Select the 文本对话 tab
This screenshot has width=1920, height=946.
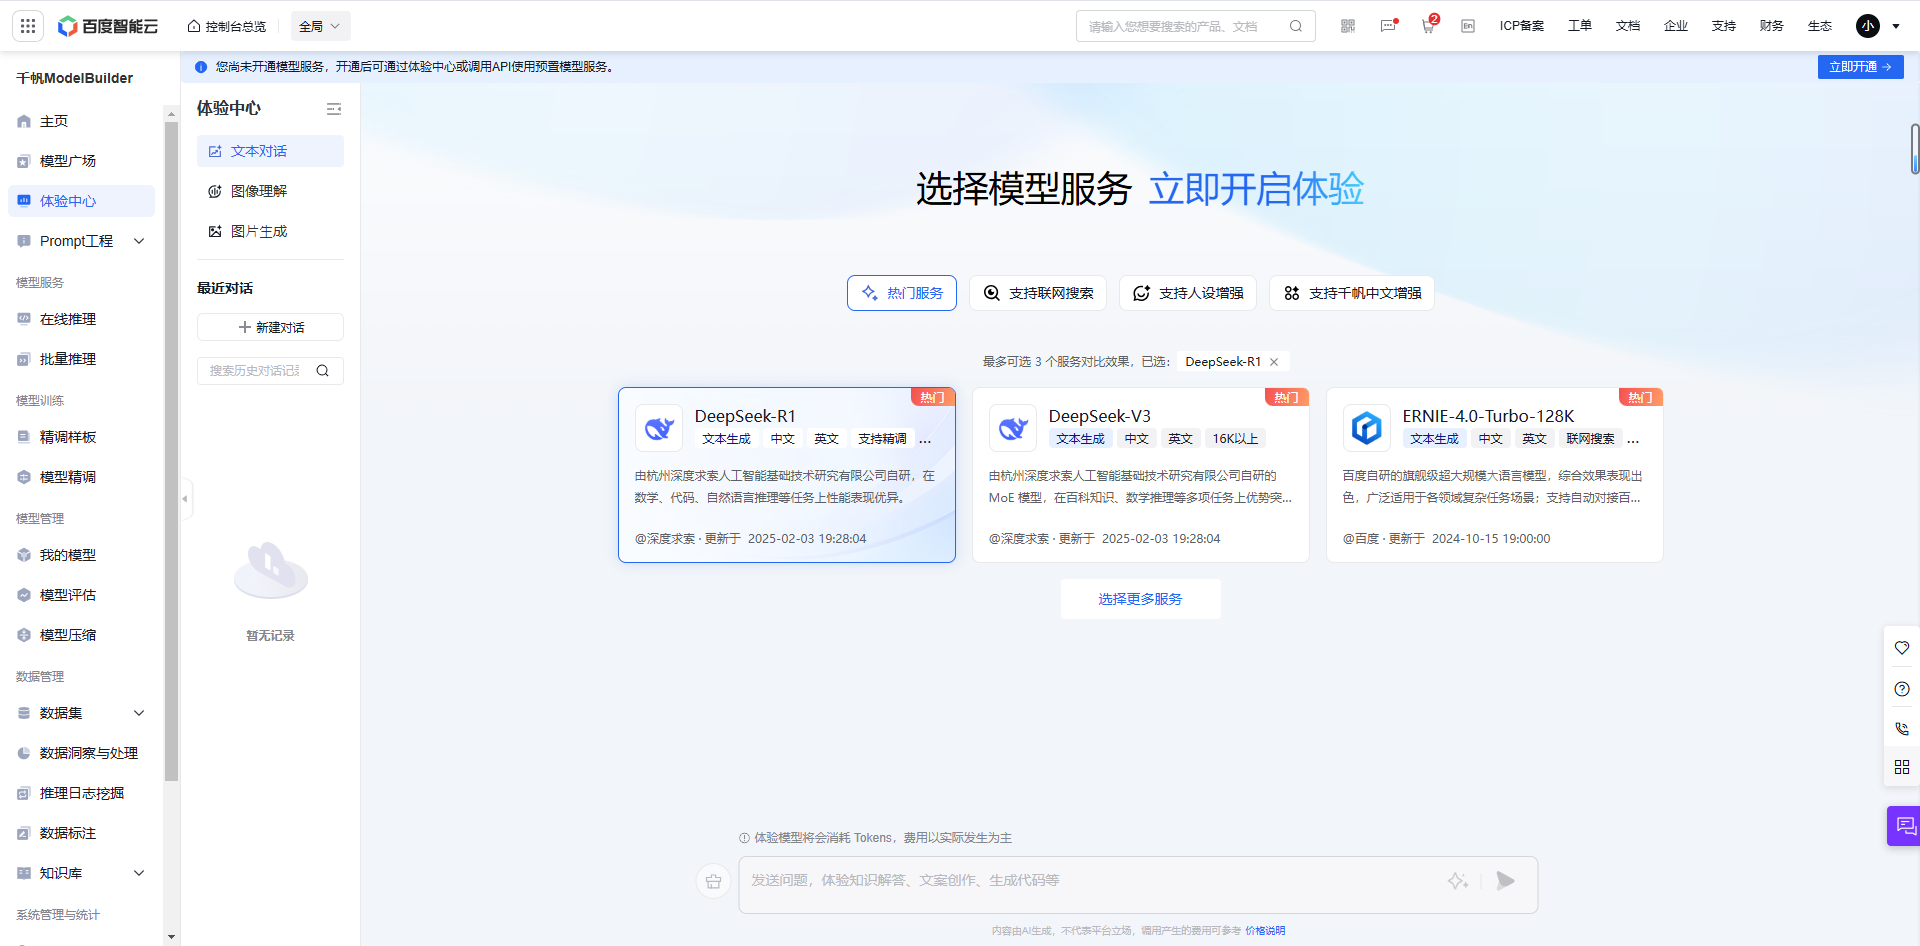pos(270,151)
